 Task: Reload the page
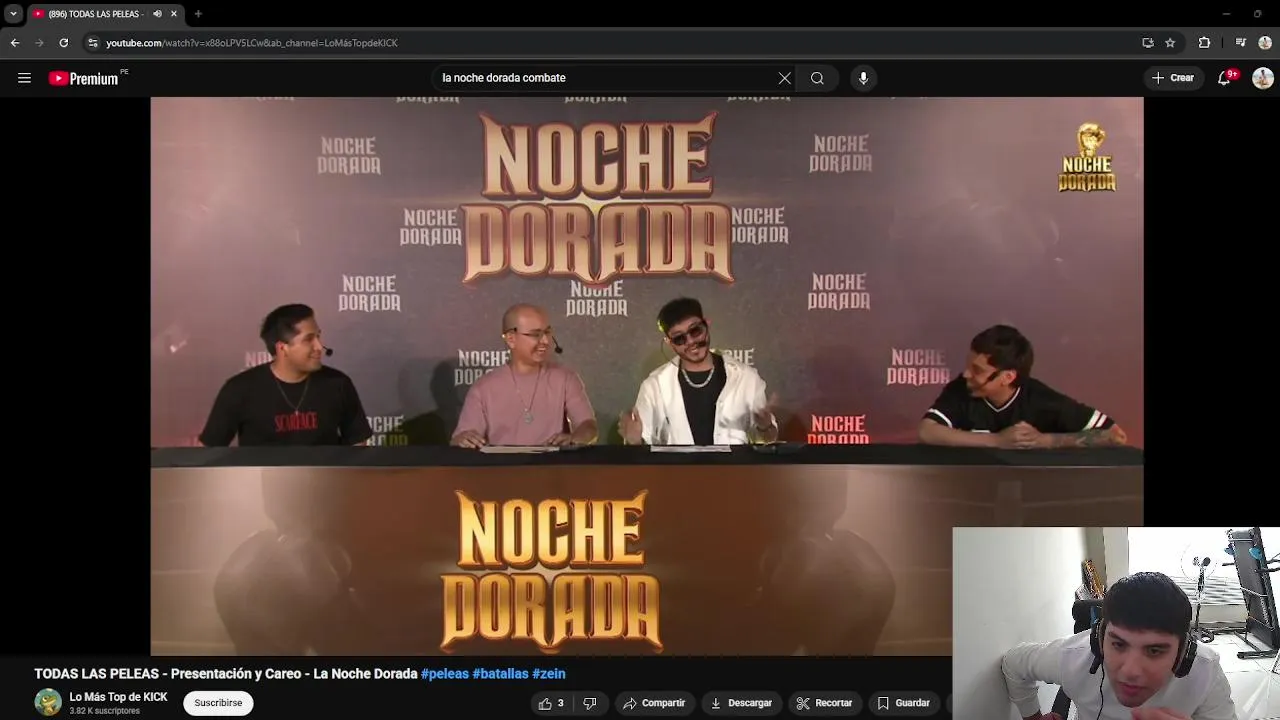pyautogui.click(x=63, y=43)
